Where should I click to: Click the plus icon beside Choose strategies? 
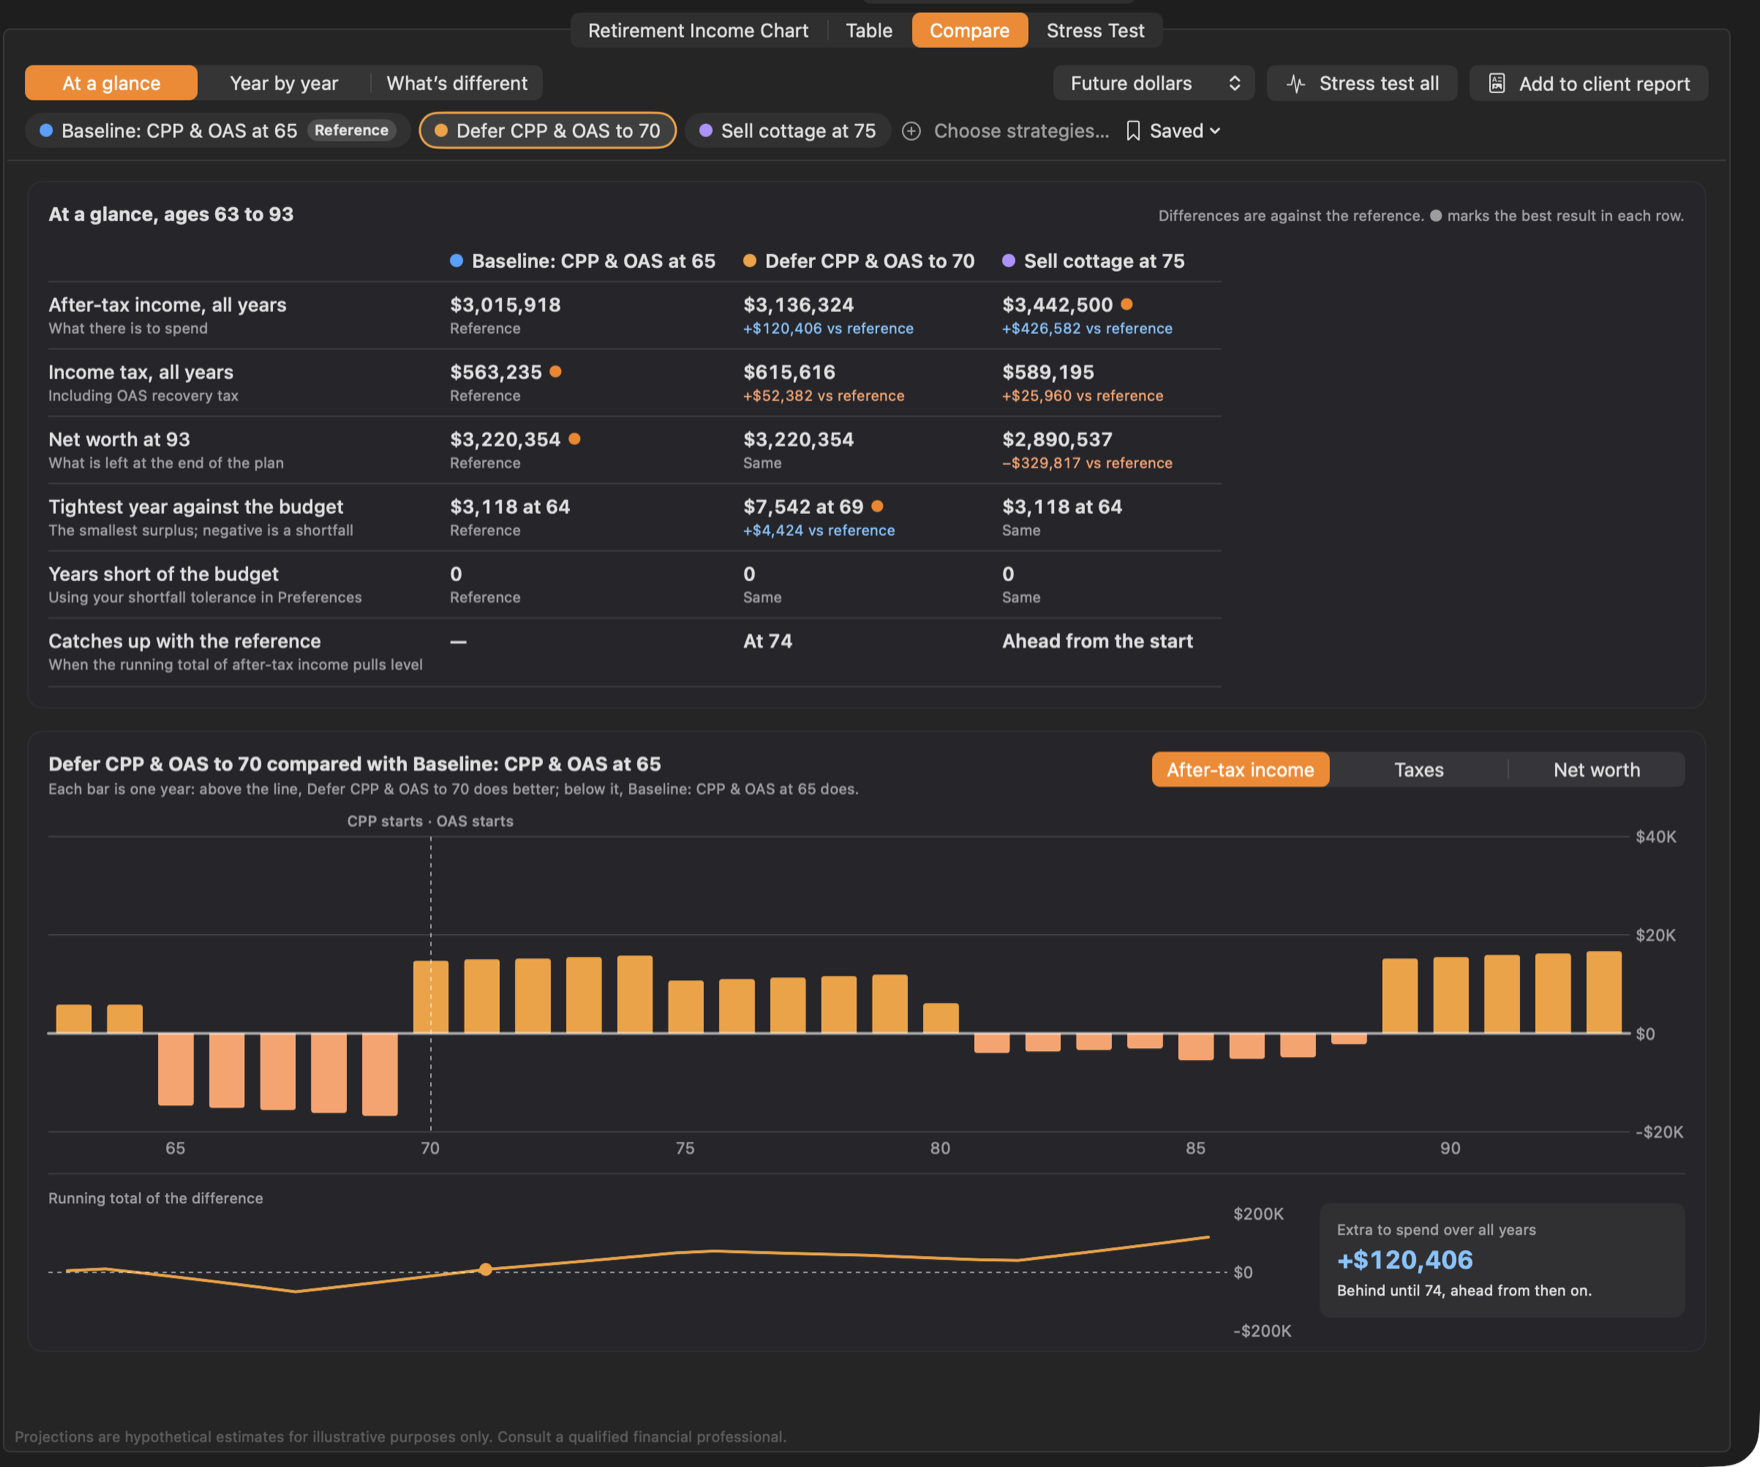coord(911,131)
